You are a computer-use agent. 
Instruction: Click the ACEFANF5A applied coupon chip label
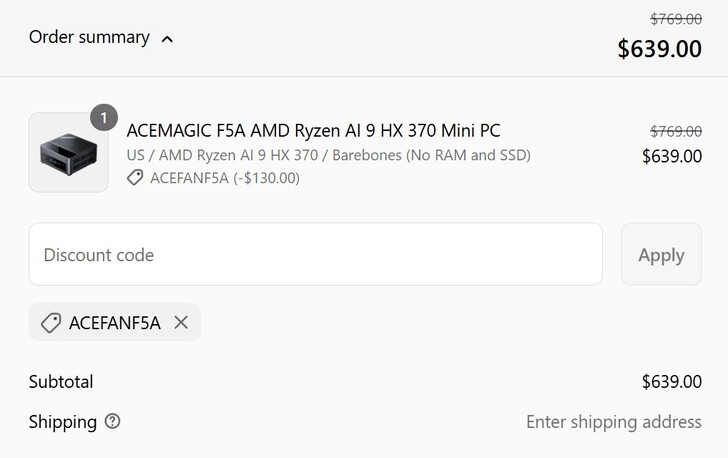114,323
